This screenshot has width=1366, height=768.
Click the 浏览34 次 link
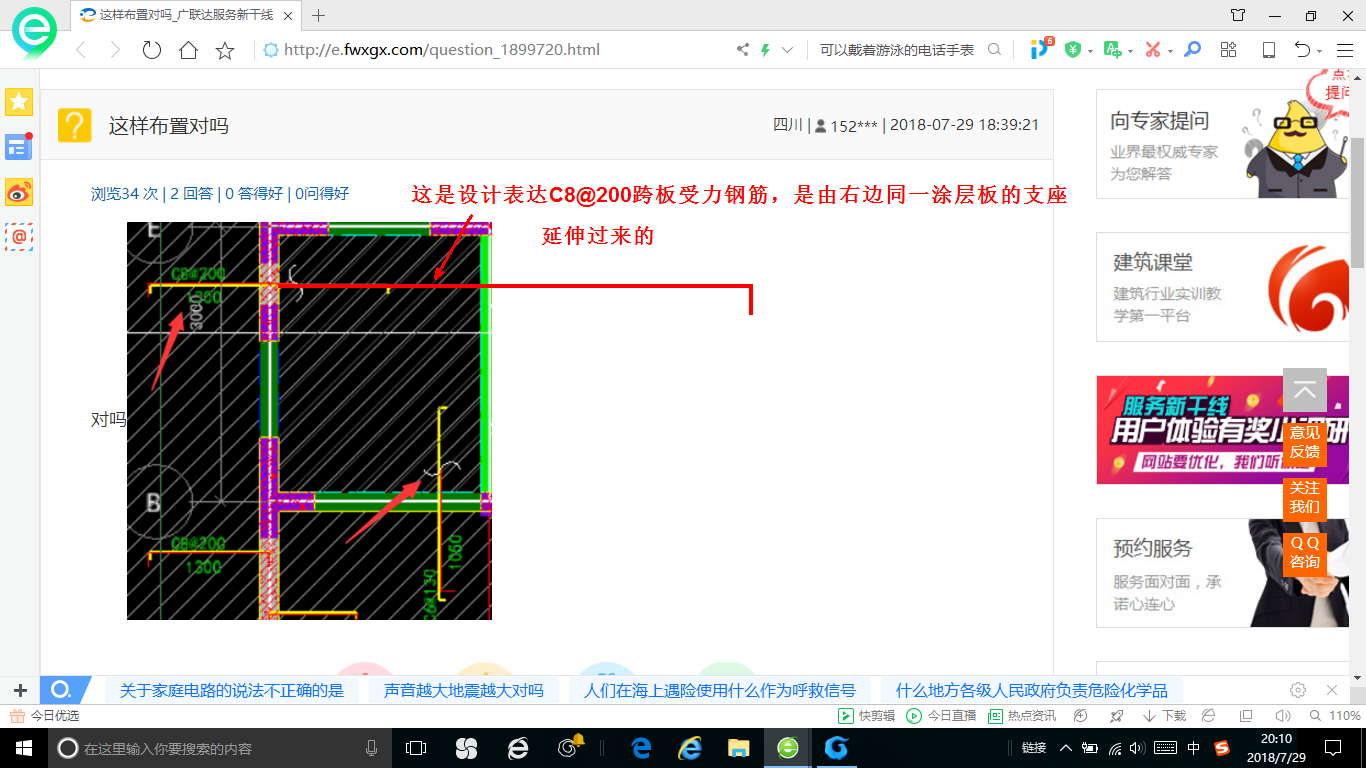pyautogui.click(x=125, y=194)
